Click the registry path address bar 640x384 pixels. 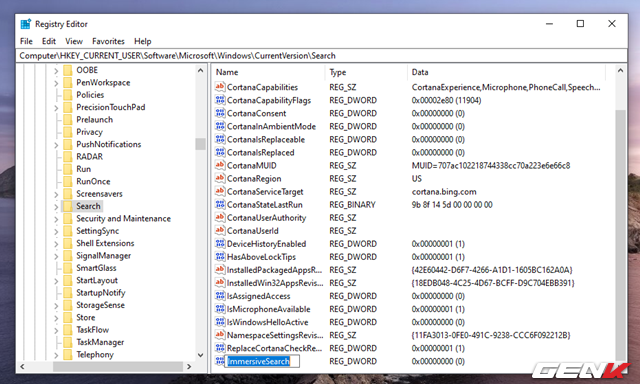322,55
